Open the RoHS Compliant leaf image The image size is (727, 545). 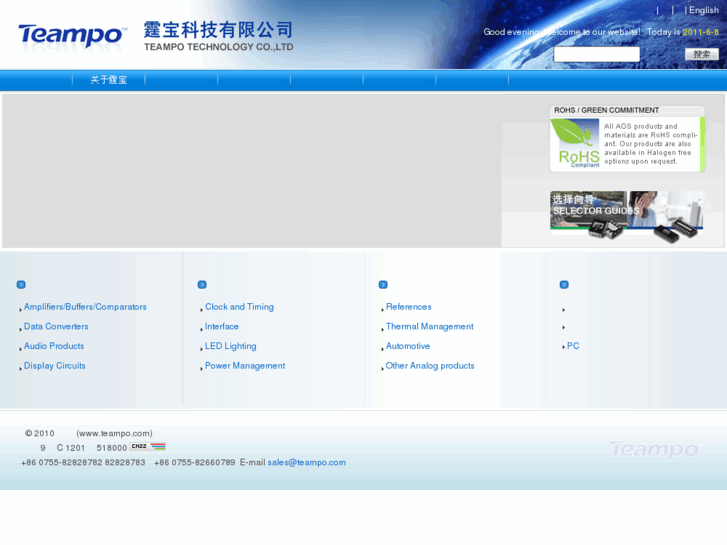(575, 144)
